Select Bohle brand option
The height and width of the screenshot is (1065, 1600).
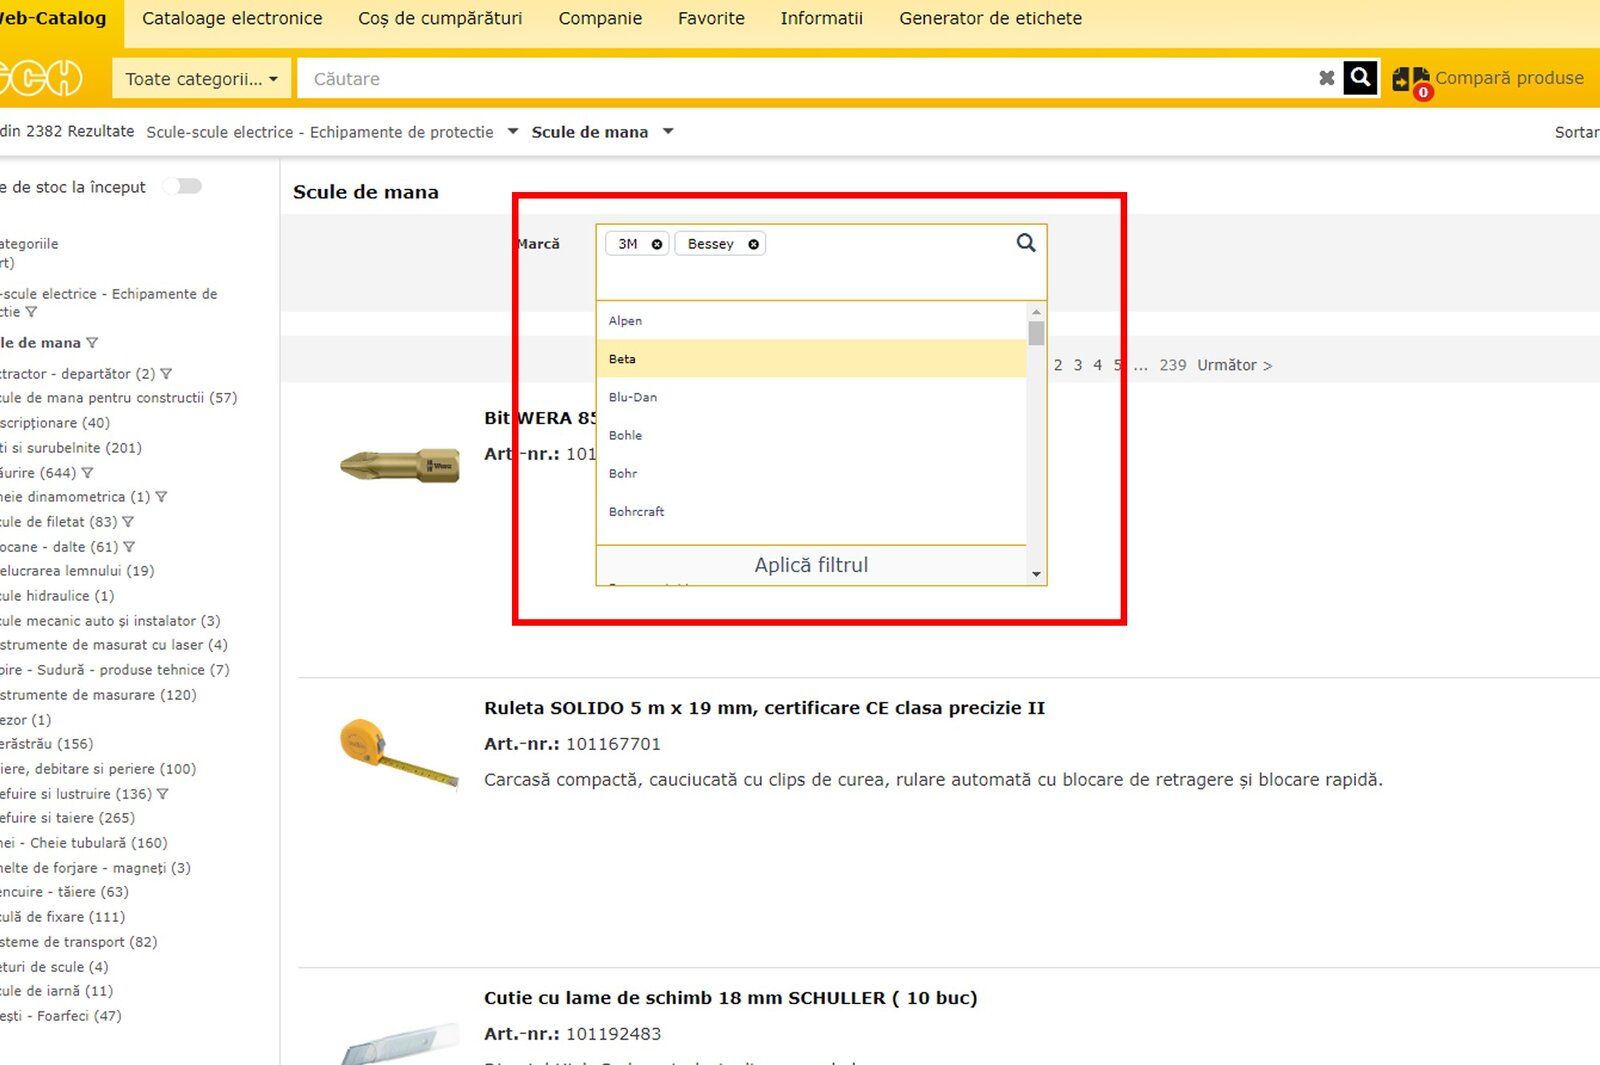[x=812, y=435]
